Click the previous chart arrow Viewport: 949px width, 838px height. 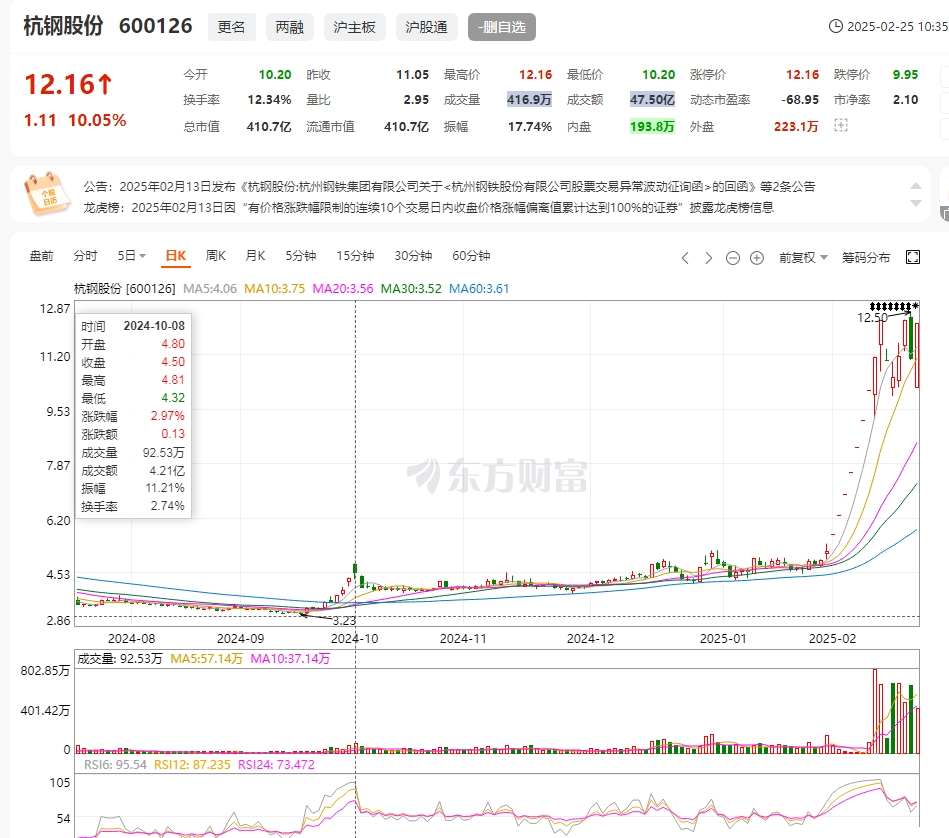click(685, 258)
